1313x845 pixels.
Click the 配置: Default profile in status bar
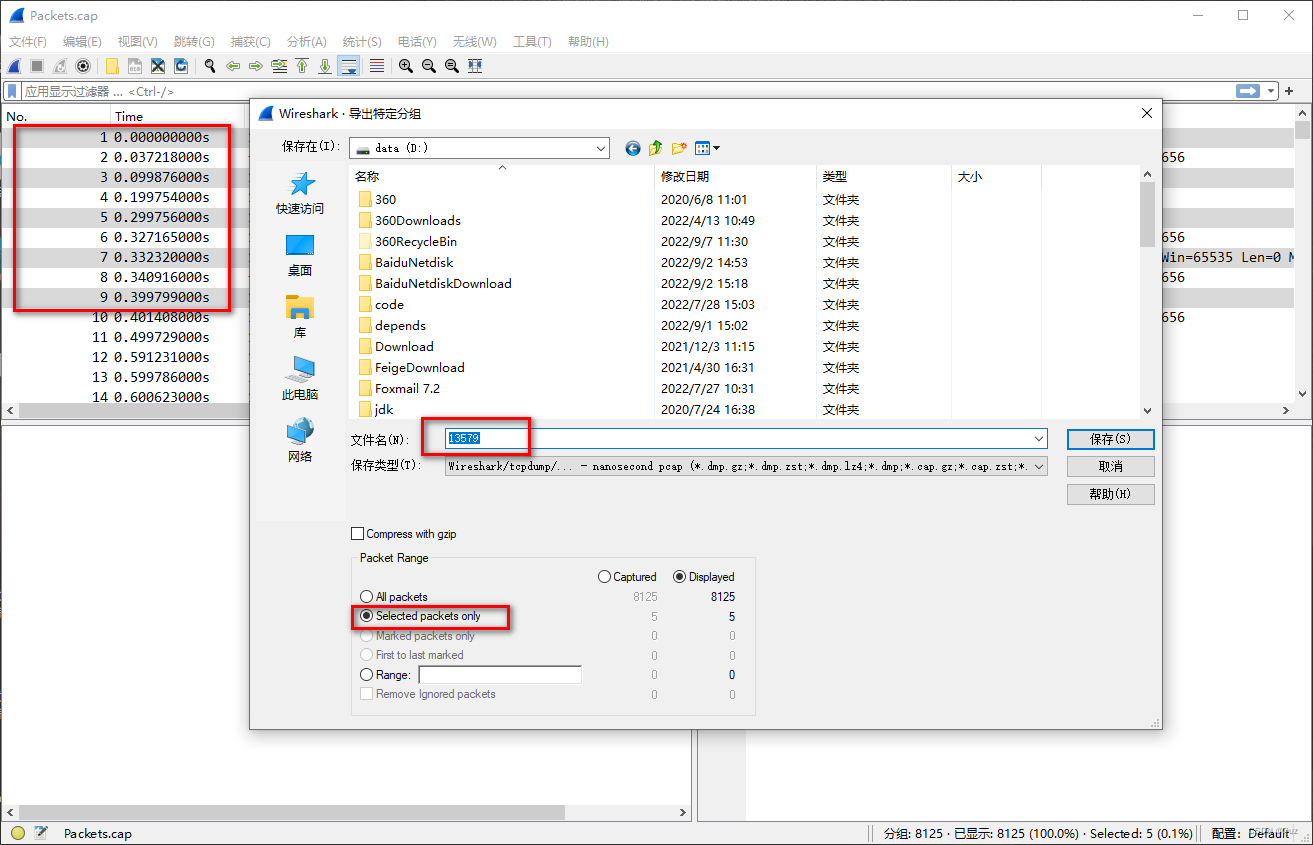[1251, 833]
